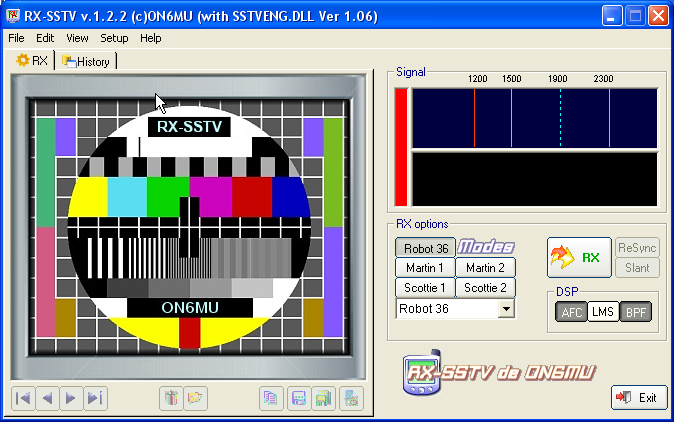The height and width of the screenshot is (422, 674).
Task: Minimize the RX-SSTV window
Action: pyautogui.click(x=612, y=16)
